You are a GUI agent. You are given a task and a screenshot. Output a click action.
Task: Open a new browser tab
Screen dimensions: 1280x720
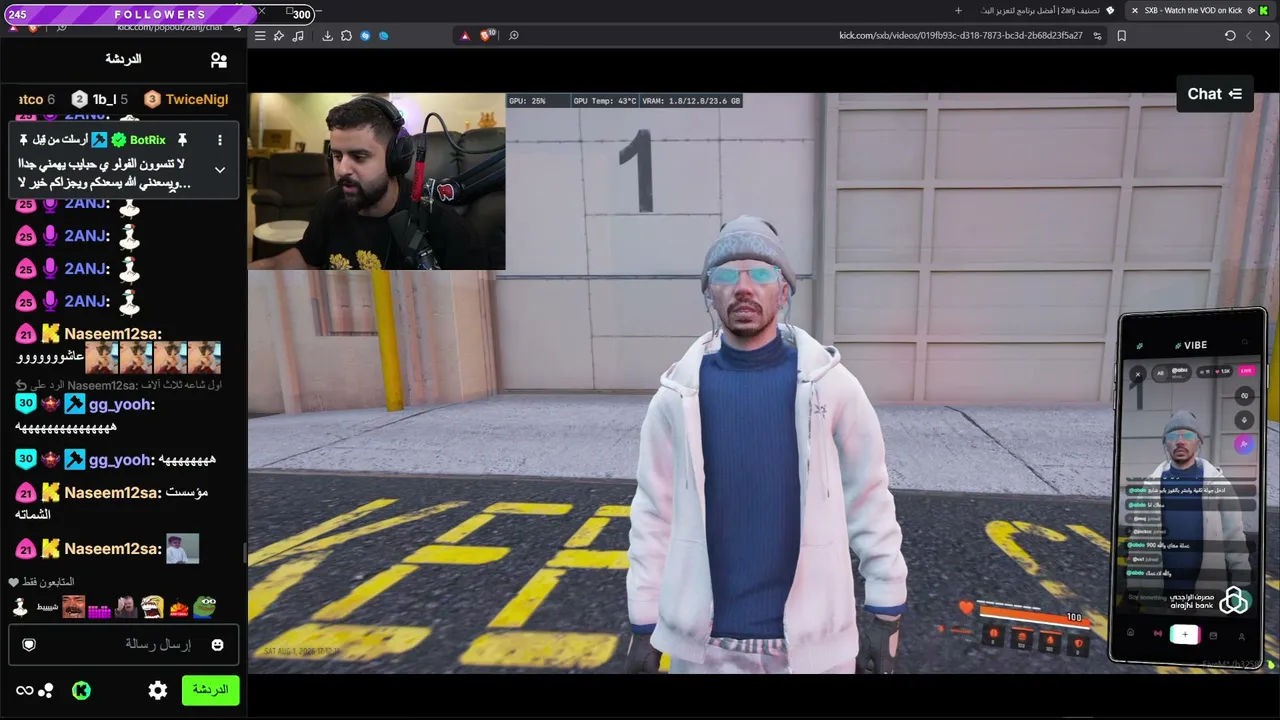pyautogui.click(x=958, y=11)
